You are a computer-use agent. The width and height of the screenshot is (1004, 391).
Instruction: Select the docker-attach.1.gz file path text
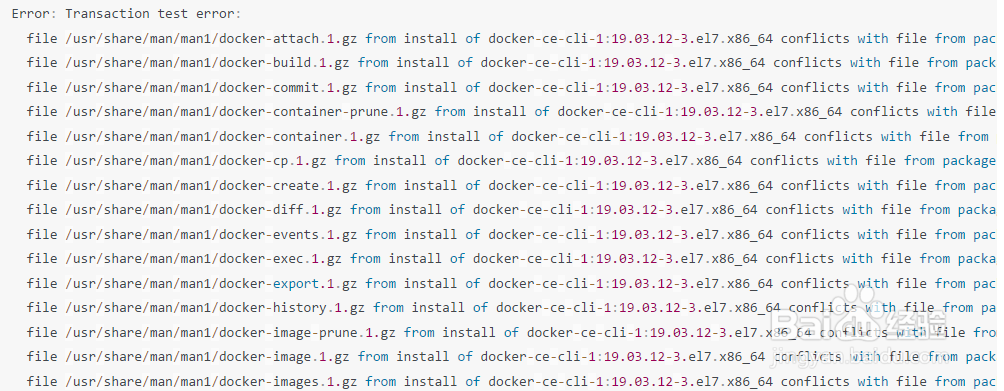click(211, 38)
